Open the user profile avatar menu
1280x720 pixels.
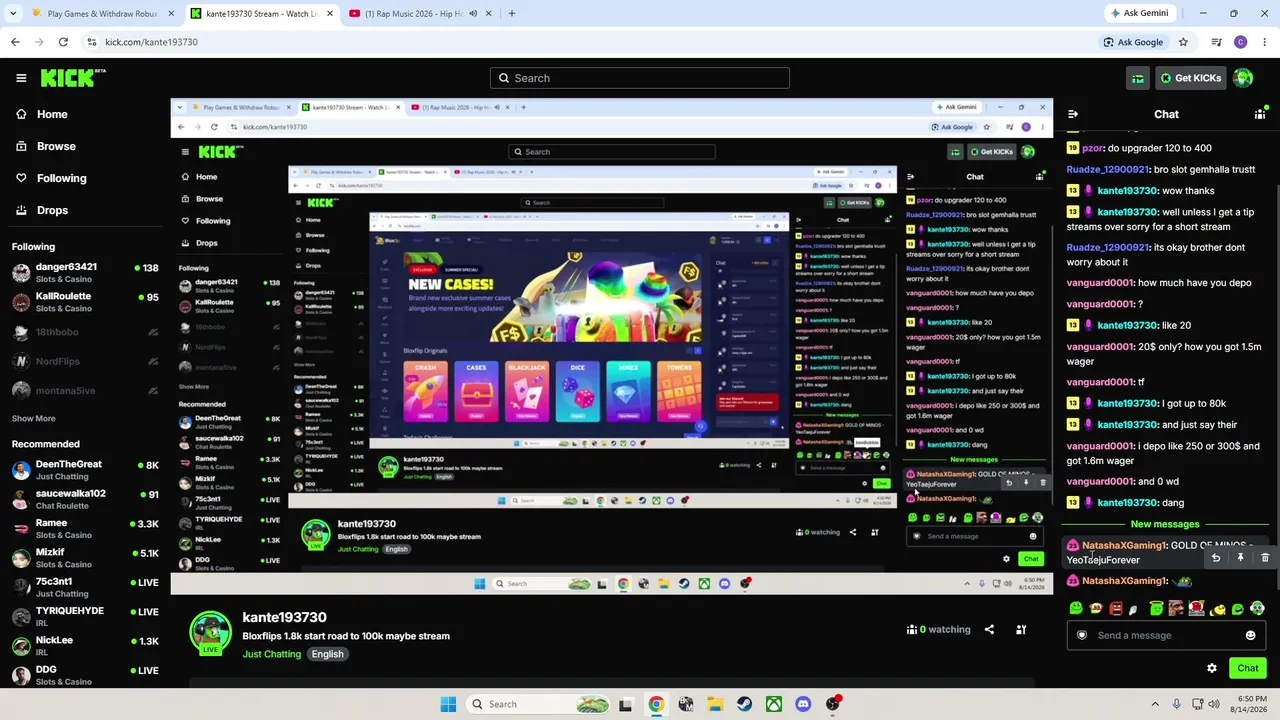point(1243,78)
